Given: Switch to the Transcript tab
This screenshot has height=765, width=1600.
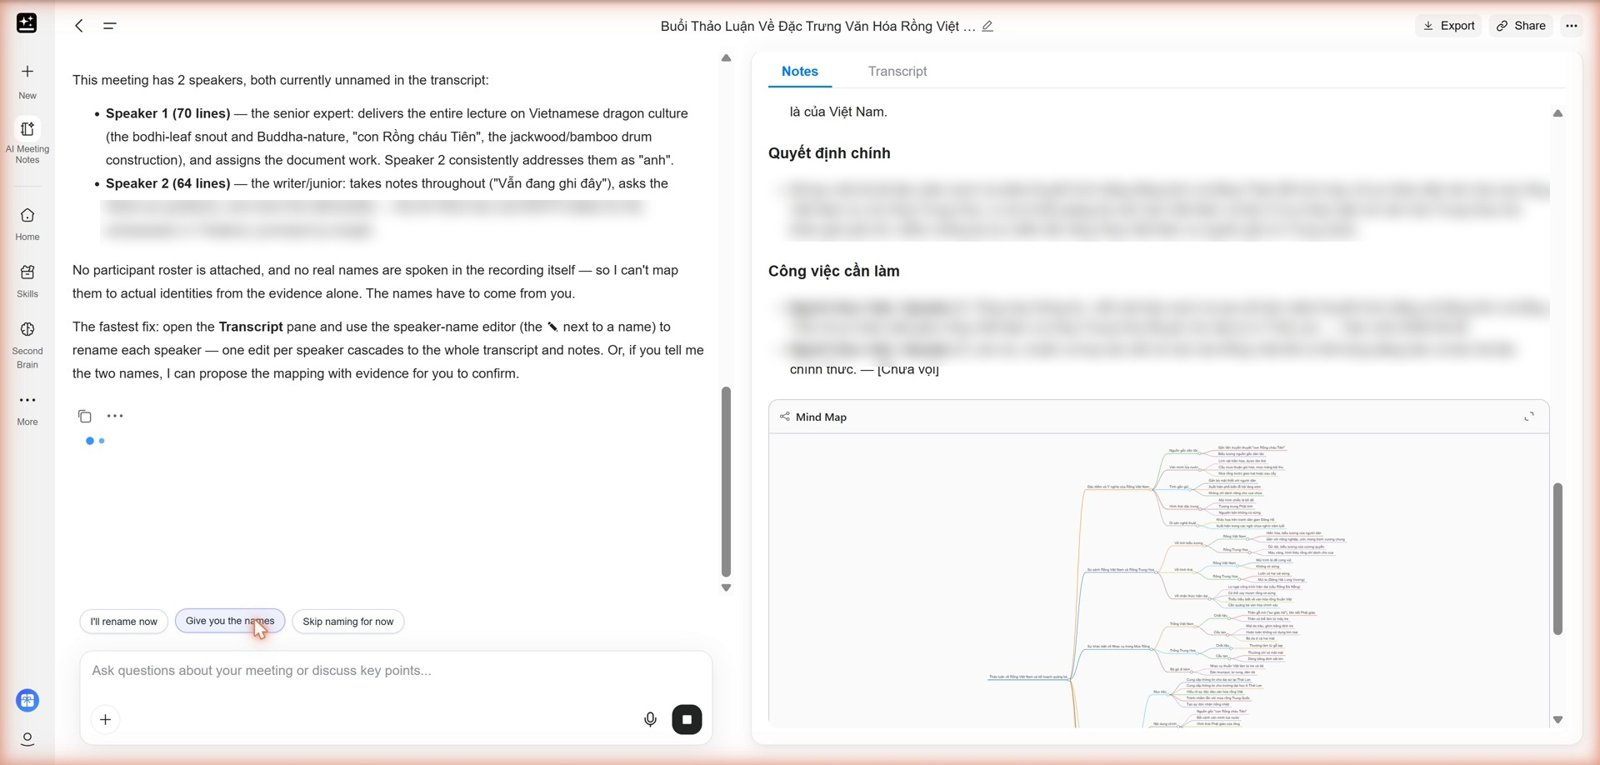Looking at the screenshot, I should [x=897, y=71].
